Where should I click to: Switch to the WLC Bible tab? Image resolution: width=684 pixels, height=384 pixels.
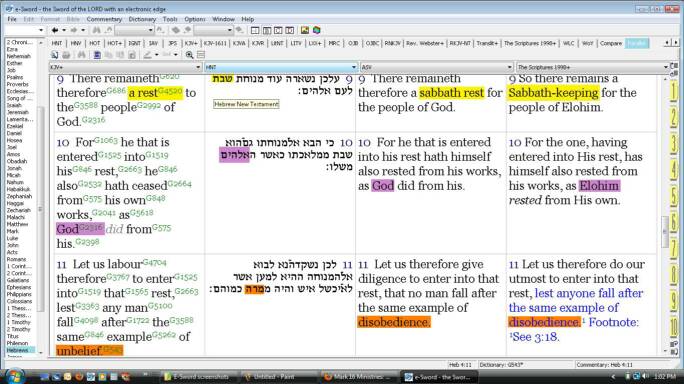(x=568, y=43)
